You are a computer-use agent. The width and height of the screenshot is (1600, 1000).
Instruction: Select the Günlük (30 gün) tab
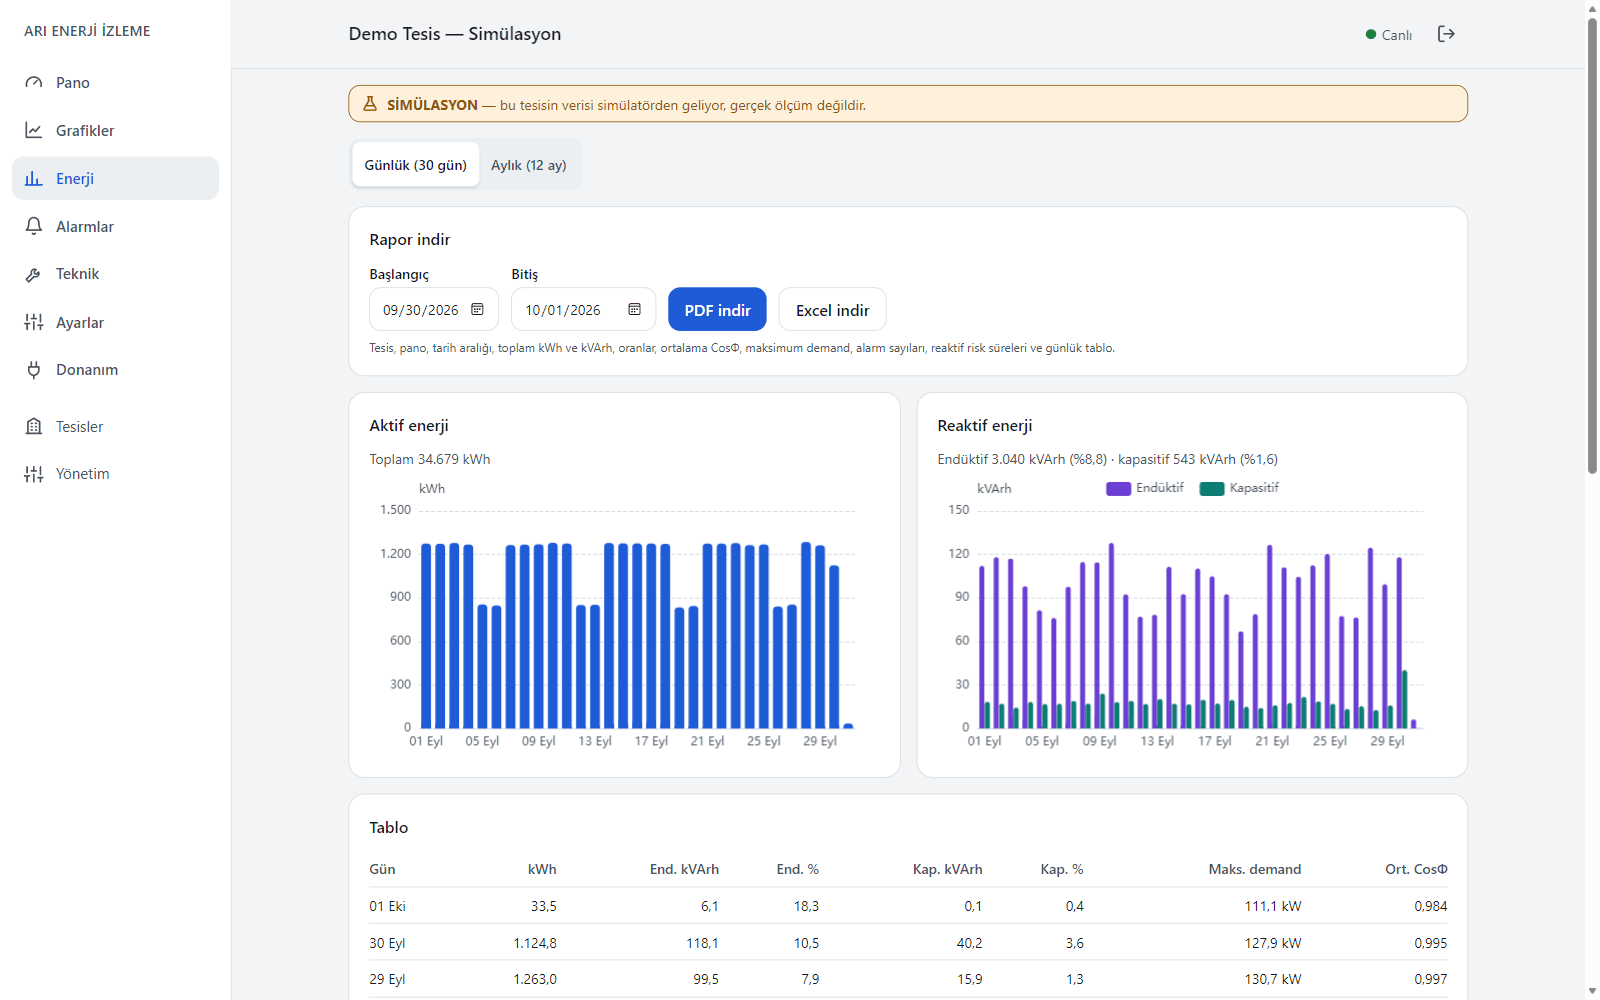pyautogui.click(x=416, y=165)
